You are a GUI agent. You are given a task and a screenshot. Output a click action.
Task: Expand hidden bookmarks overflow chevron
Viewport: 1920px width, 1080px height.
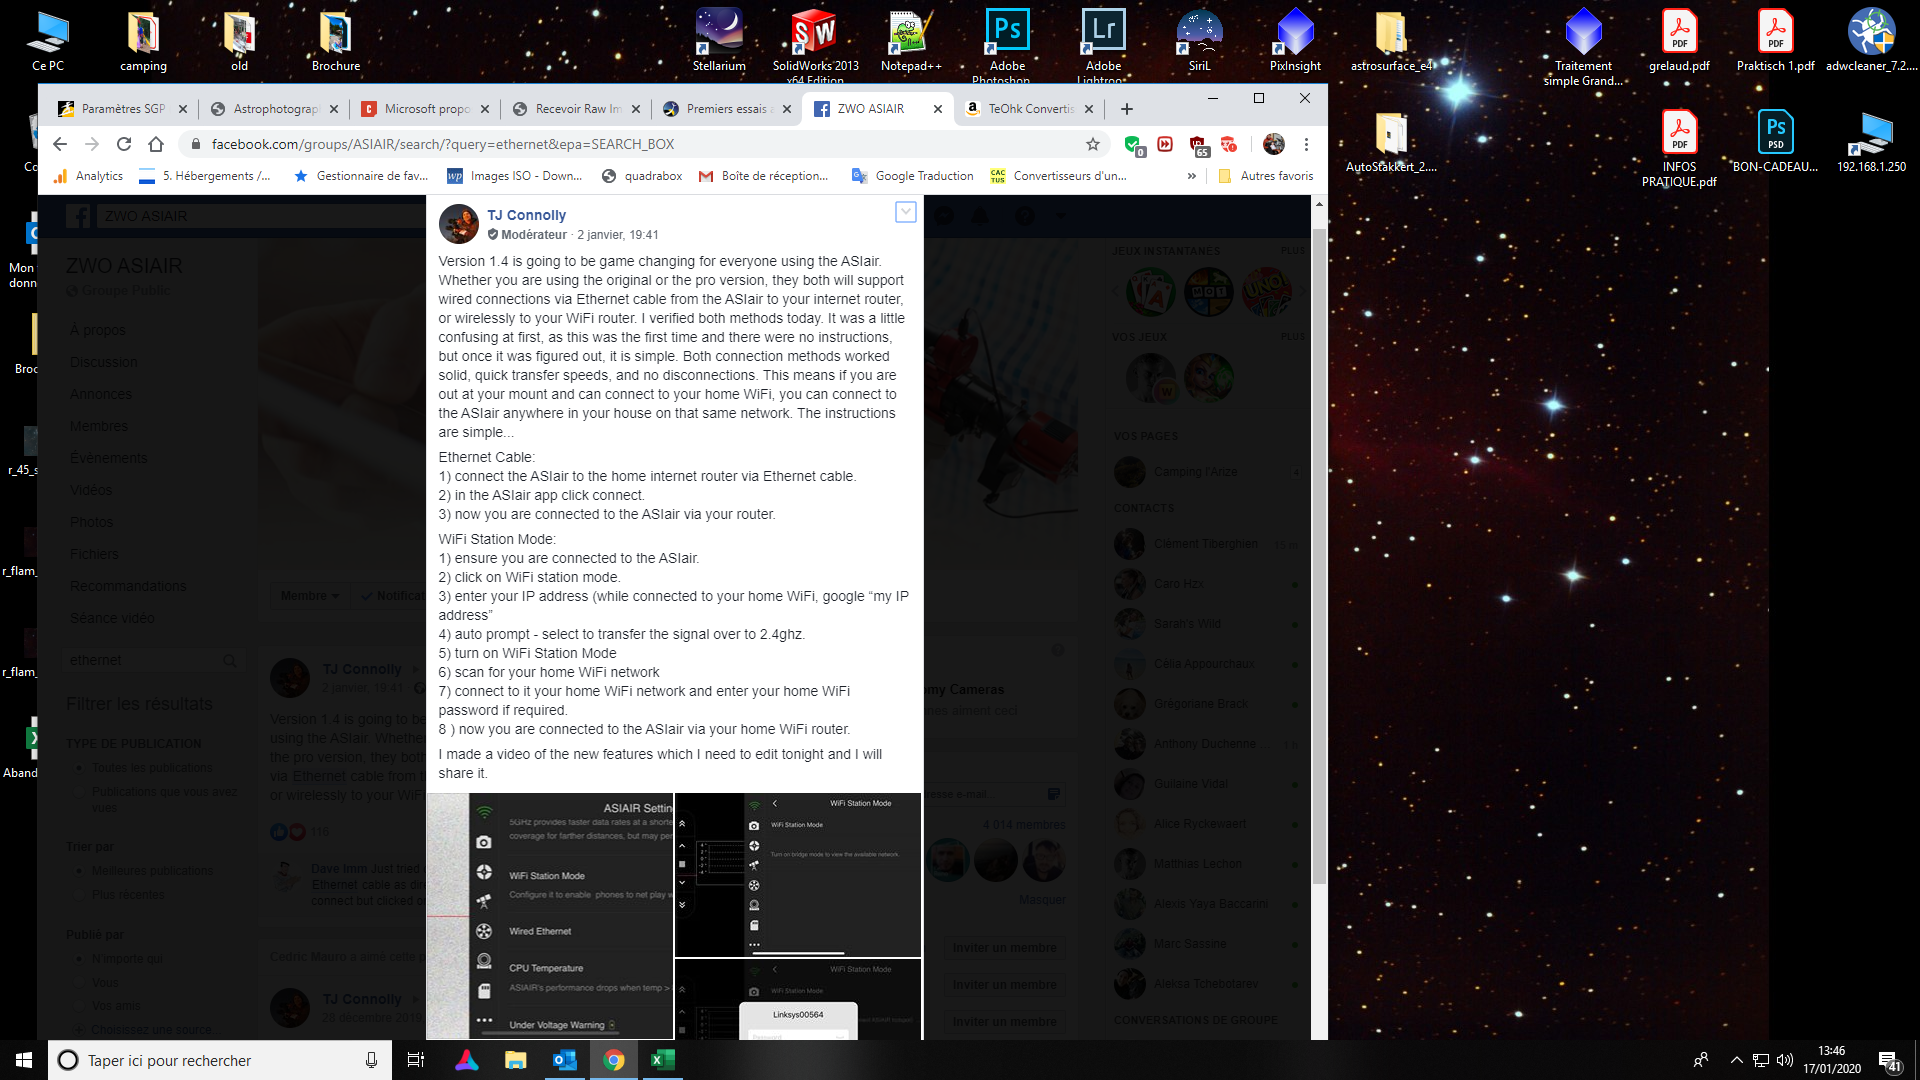tap(1191, 176)
